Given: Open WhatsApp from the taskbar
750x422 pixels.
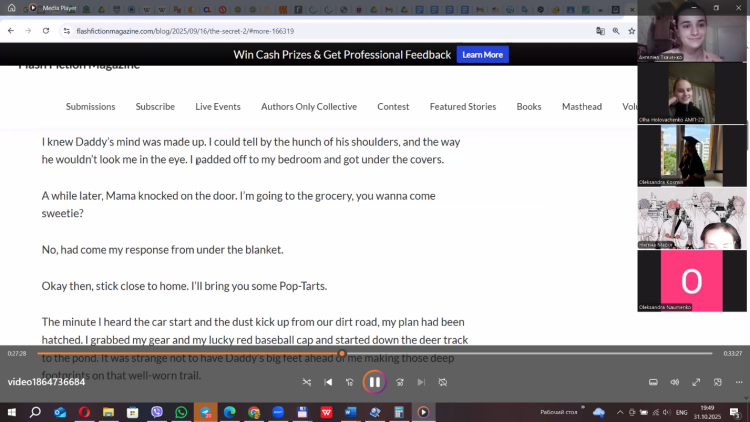Looking at the screenshot, I should point(181,412).
